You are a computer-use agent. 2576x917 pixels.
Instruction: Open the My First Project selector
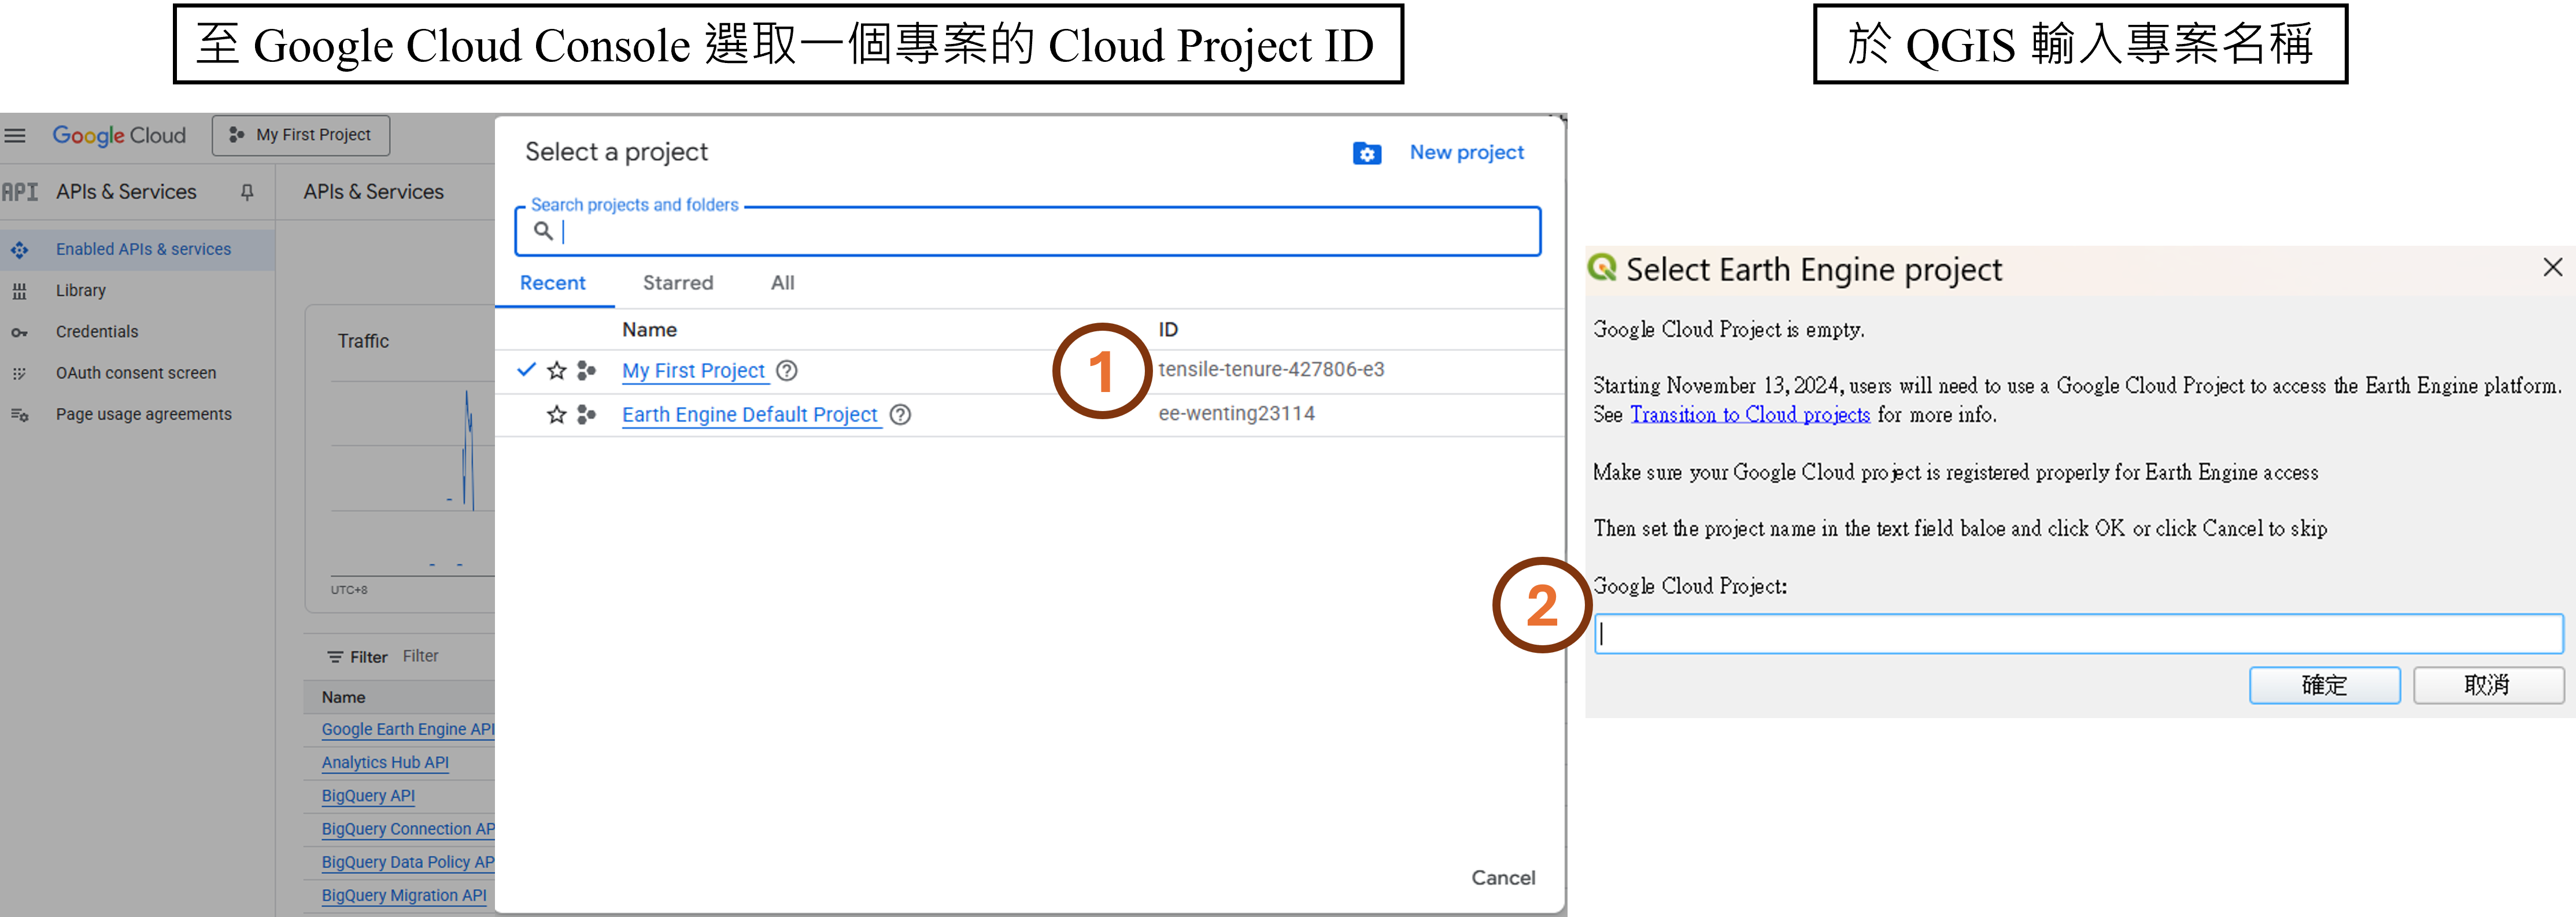301,135
